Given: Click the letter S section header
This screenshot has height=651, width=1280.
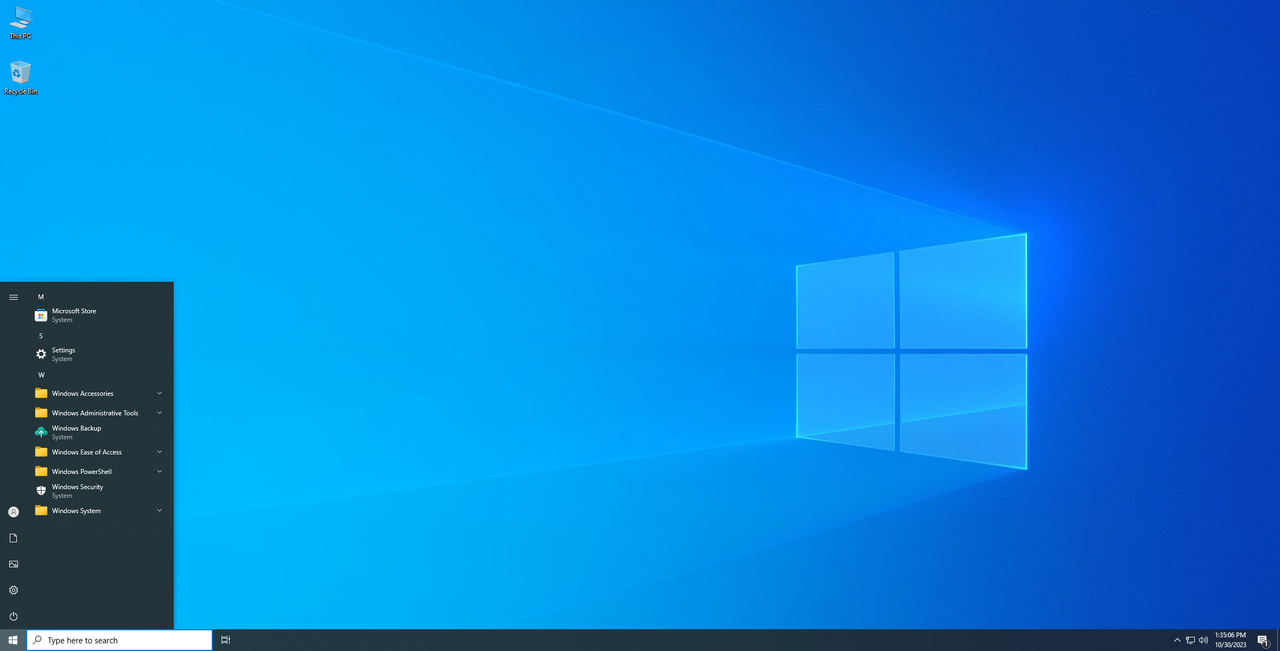Looking at the screenshot, I should tap(41, 336).
